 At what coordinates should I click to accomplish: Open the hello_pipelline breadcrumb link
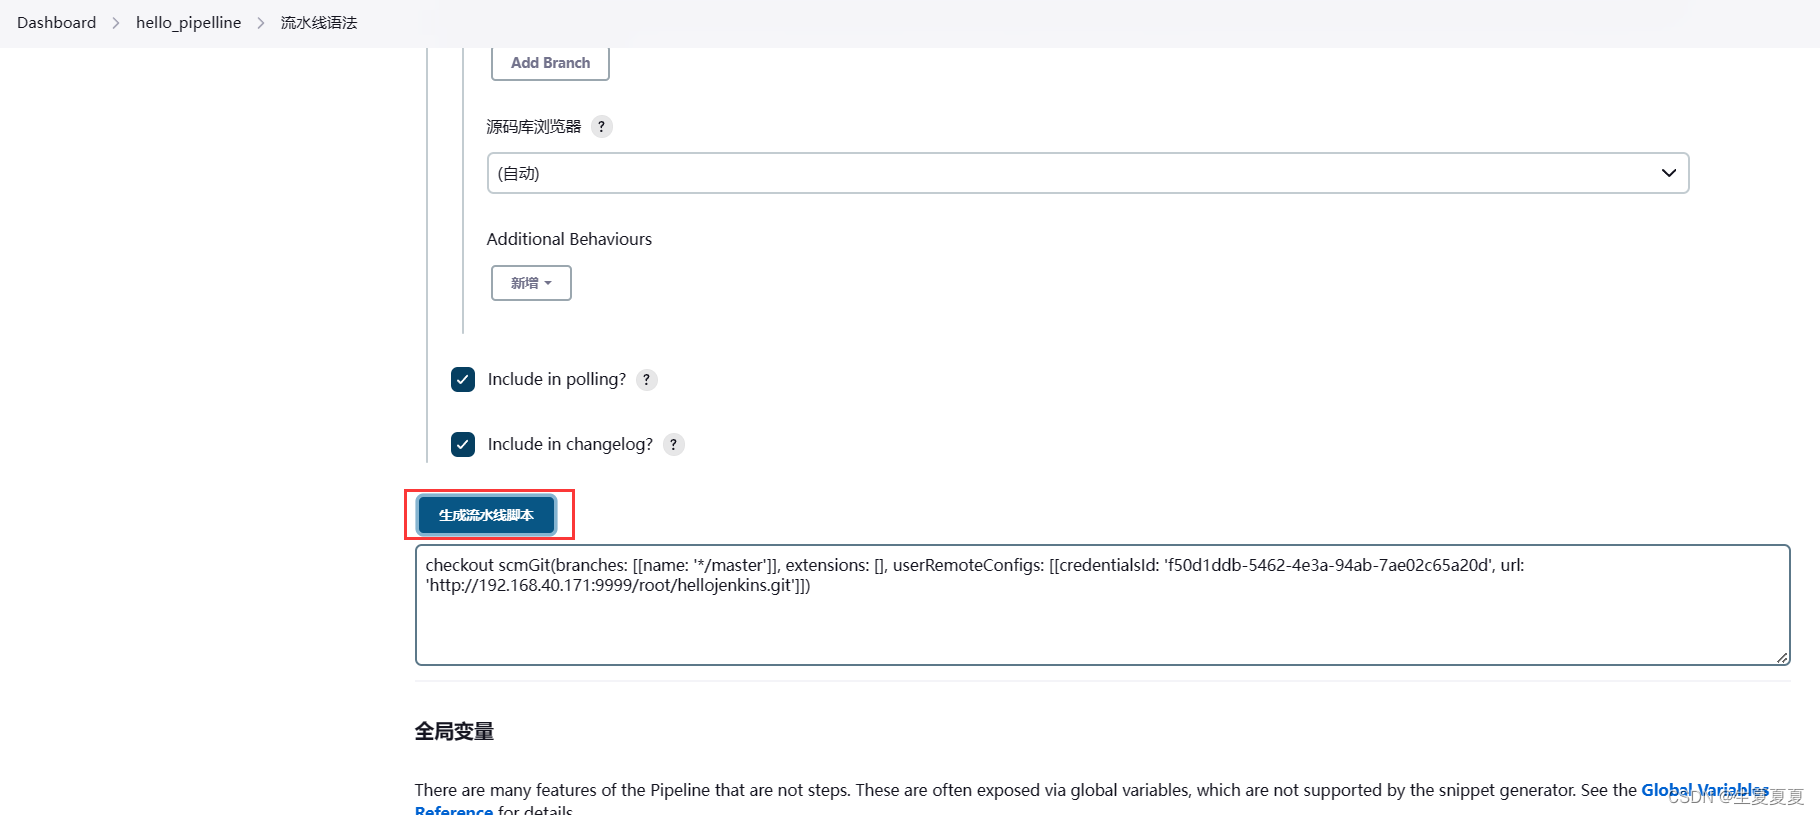click(188, 22)
